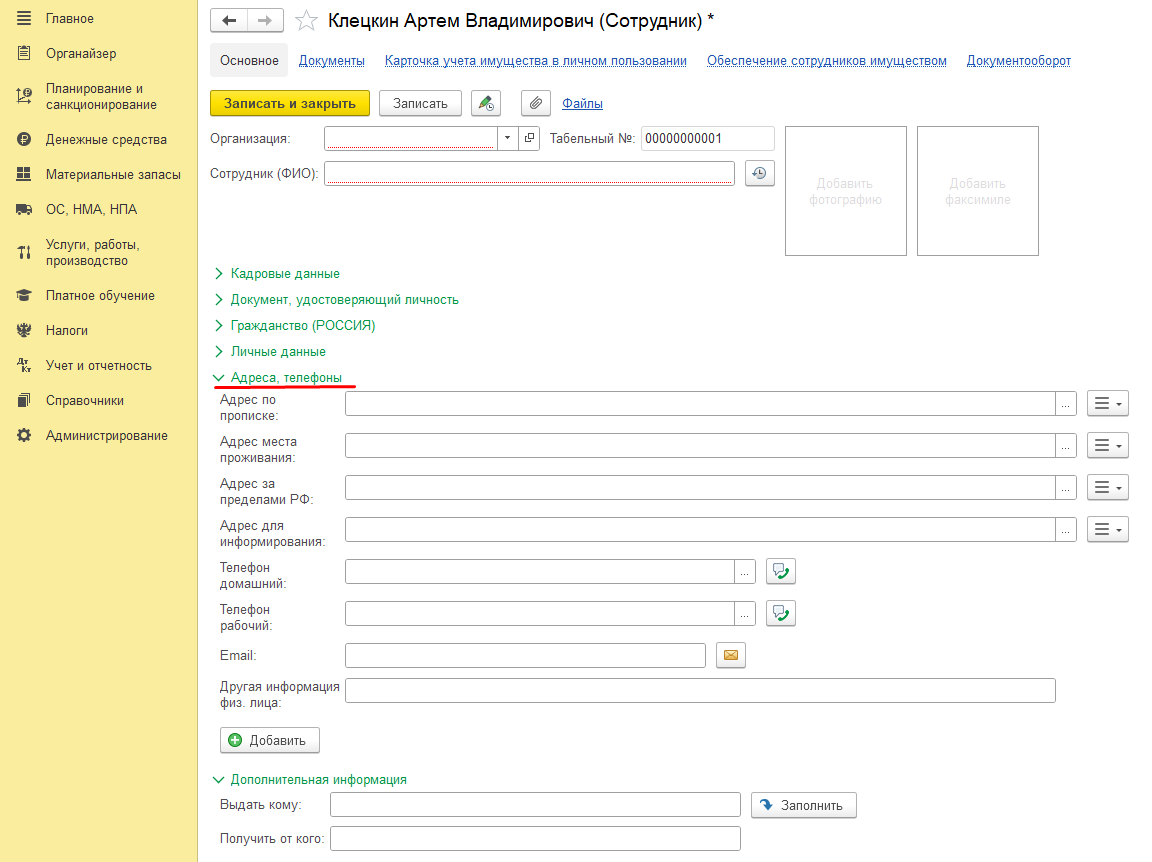Open Услуги, работы, производство icon
The height and width of the screenshot is (862, 1152).
tap(24, 253)
